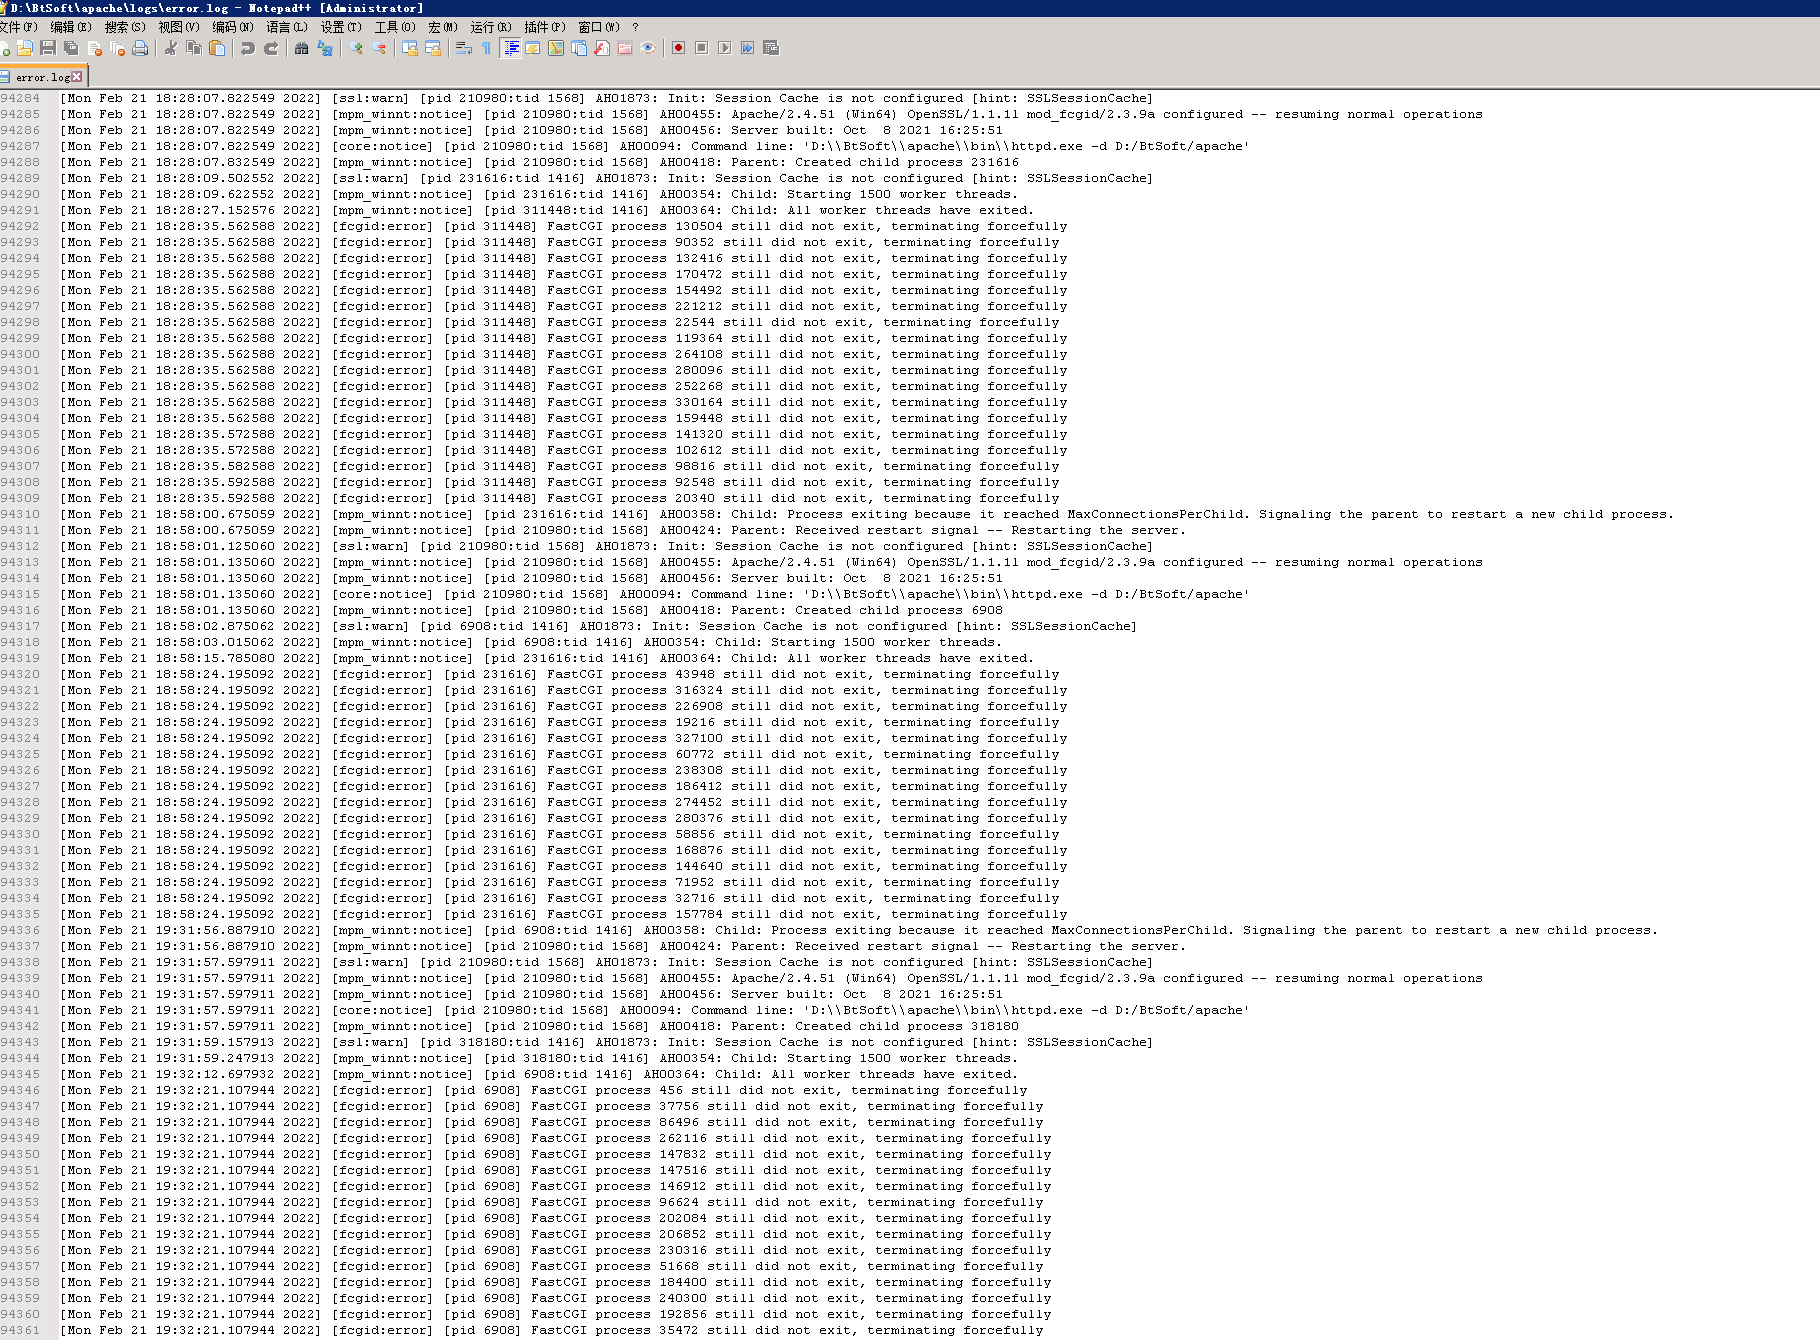Show all characters with pilcrow icon
The height and width of the screenshot is (1340, 1820).
487,48
